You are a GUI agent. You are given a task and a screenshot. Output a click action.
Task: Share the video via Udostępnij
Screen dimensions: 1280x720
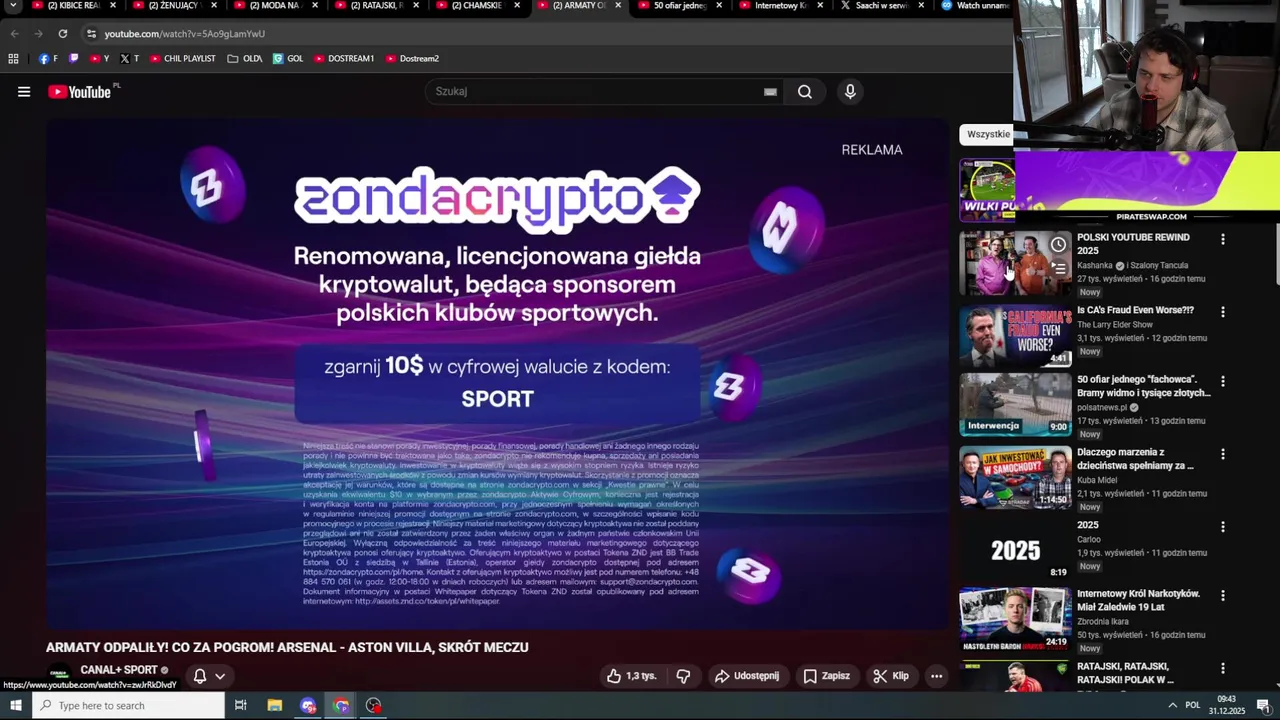746,676
